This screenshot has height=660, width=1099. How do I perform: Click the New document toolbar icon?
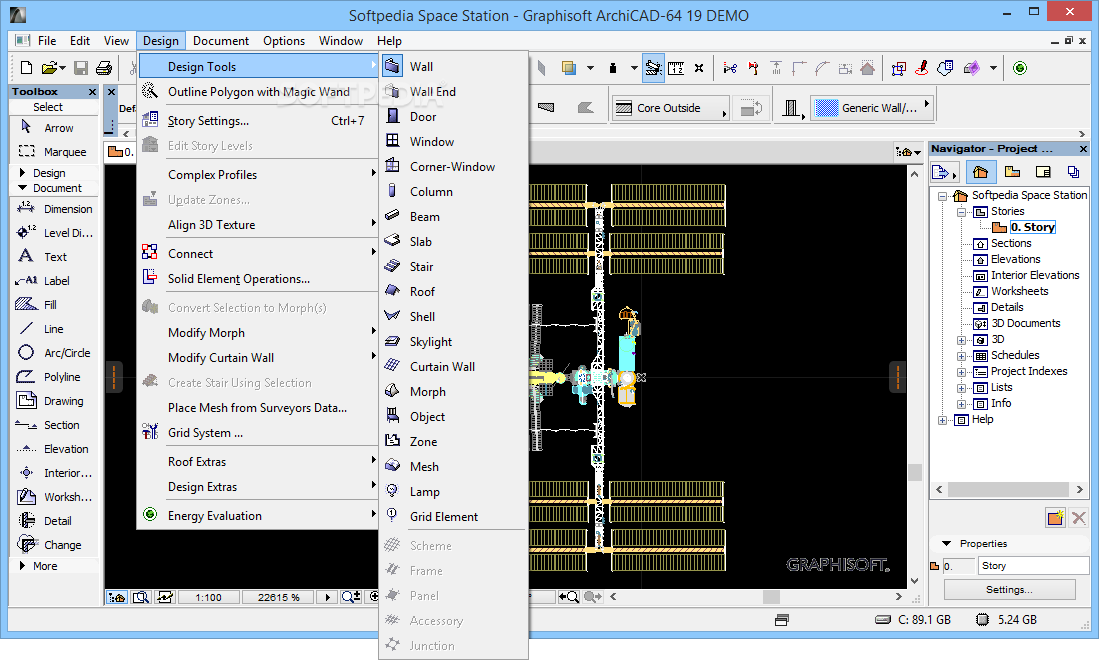[27, 68]
